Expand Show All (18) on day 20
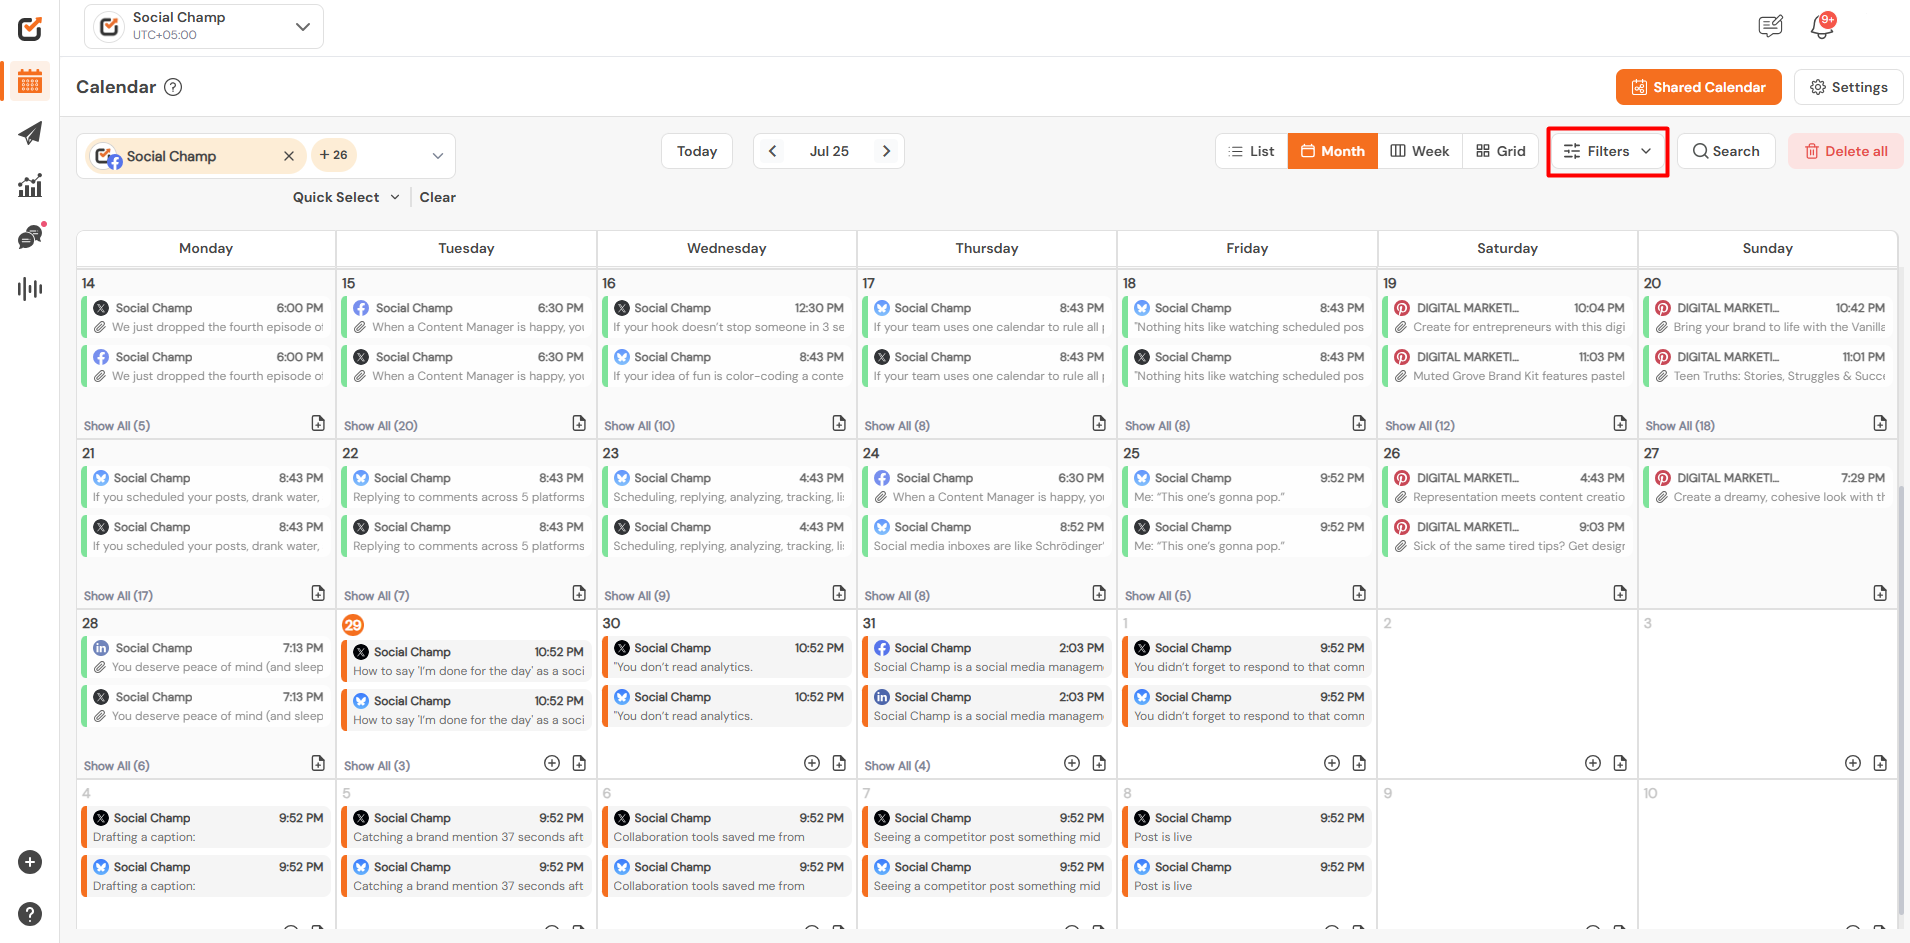This screenshot has width=1910, height=943. (1680, 426)
